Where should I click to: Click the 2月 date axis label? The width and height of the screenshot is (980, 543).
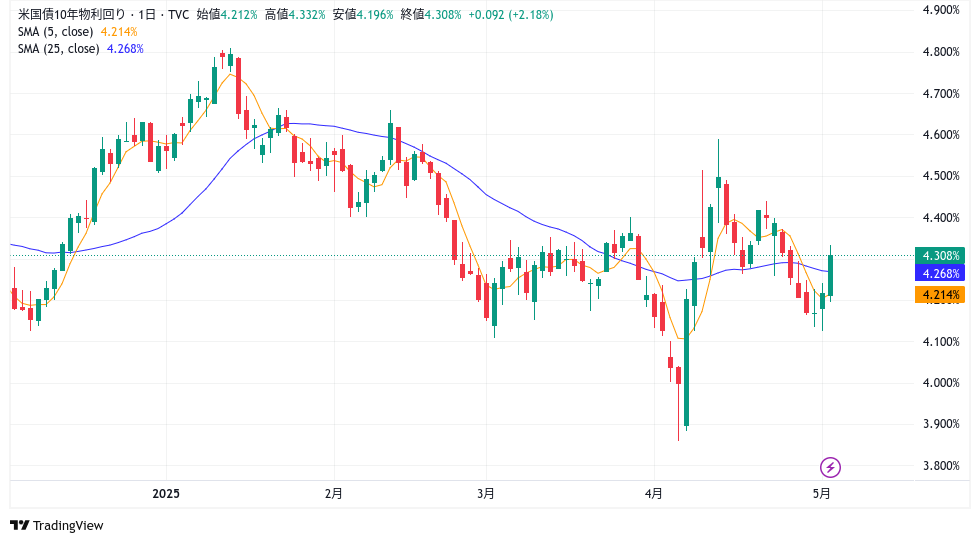[334, 494]
